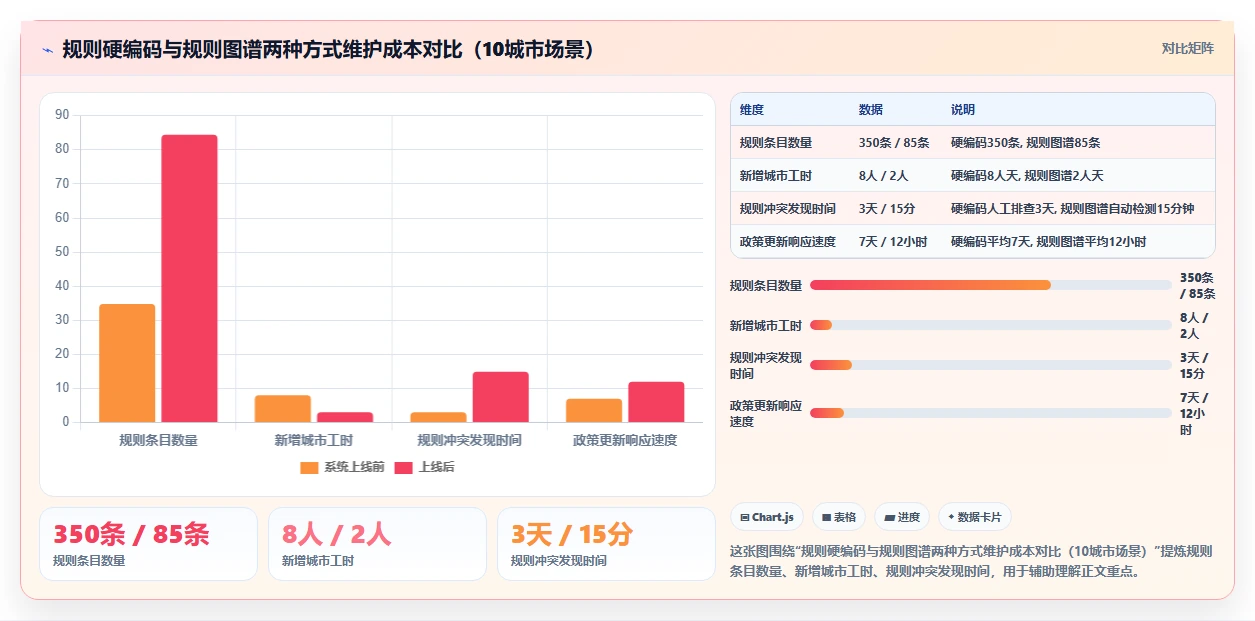Click the orange bar for 政策更新响应速度
Image resolution: width=1255 pixels, height=621 pixels.
coord(594,410)
